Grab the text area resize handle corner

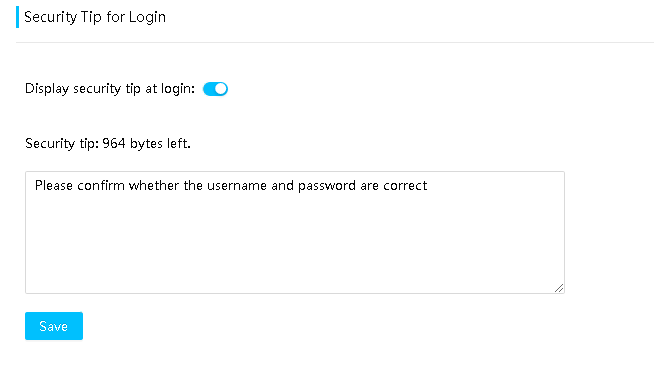click(x=559, y=288)
